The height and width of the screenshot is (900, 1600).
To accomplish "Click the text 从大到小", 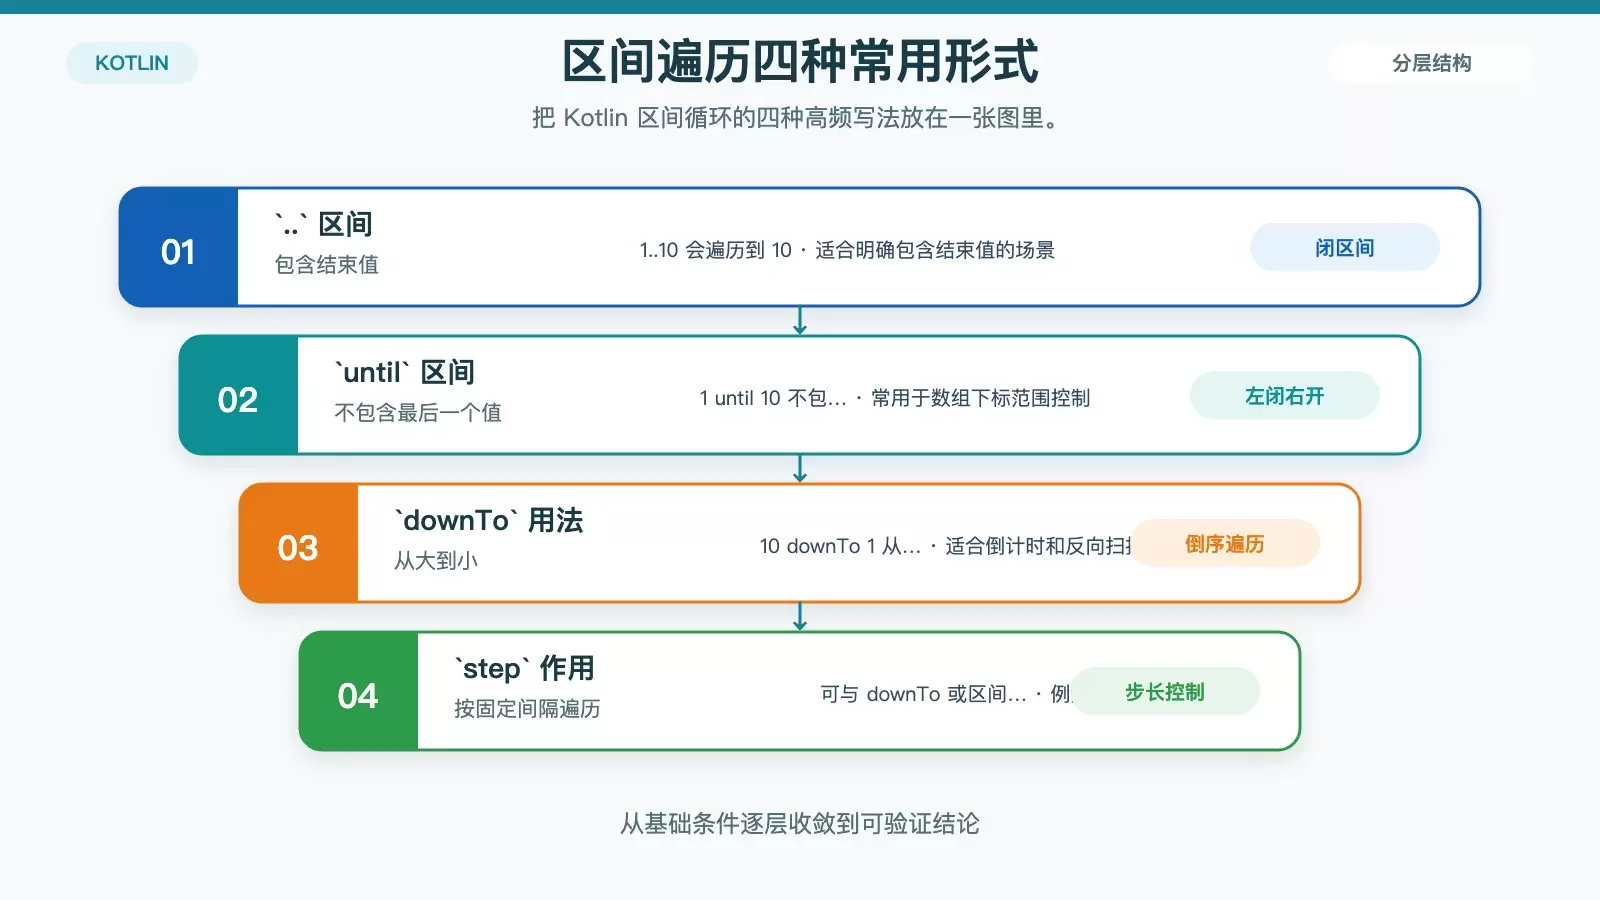I will tap(436, 561).
